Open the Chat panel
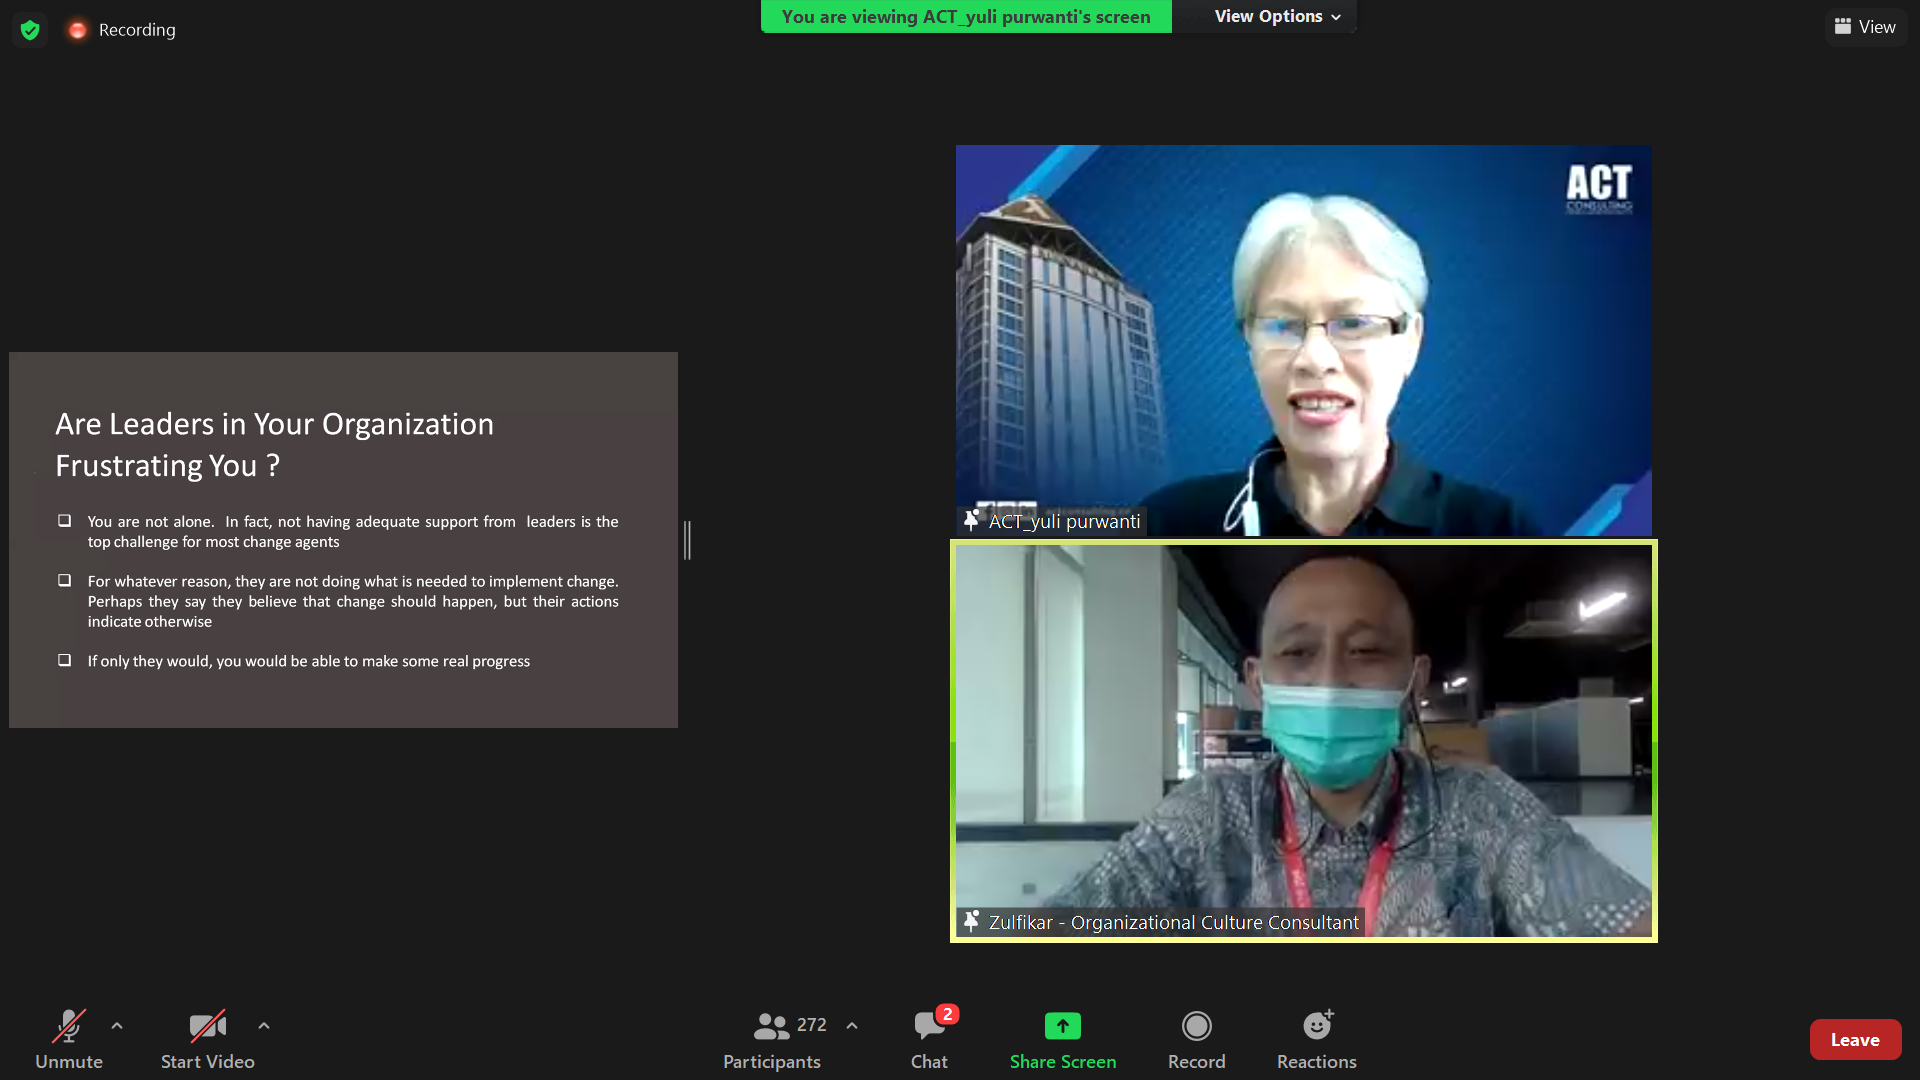 coord(929,1039)
